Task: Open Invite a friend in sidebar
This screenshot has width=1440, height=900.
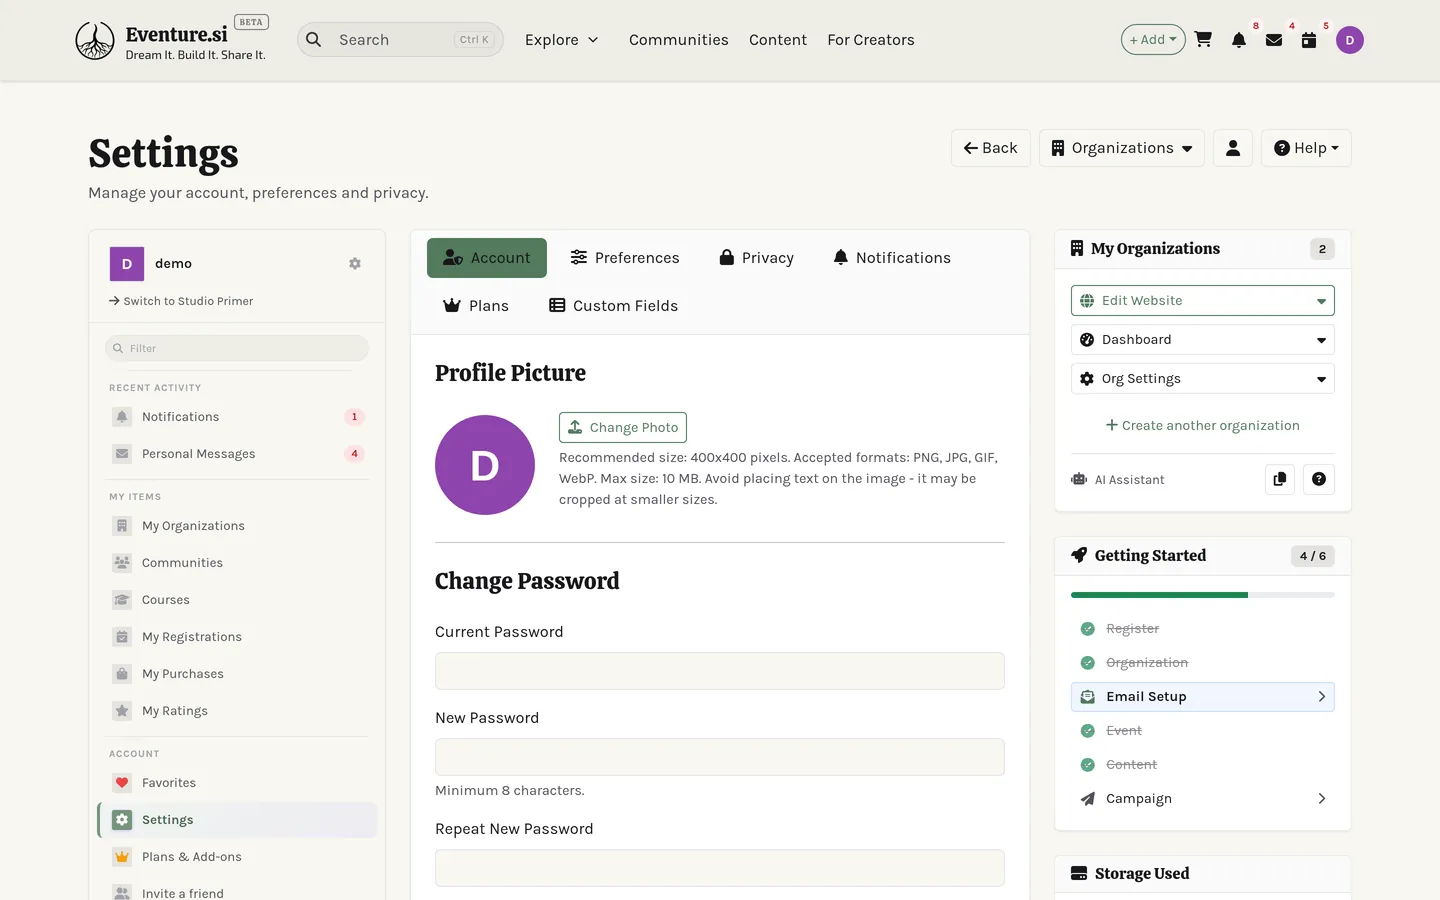Action: [237, 892]
